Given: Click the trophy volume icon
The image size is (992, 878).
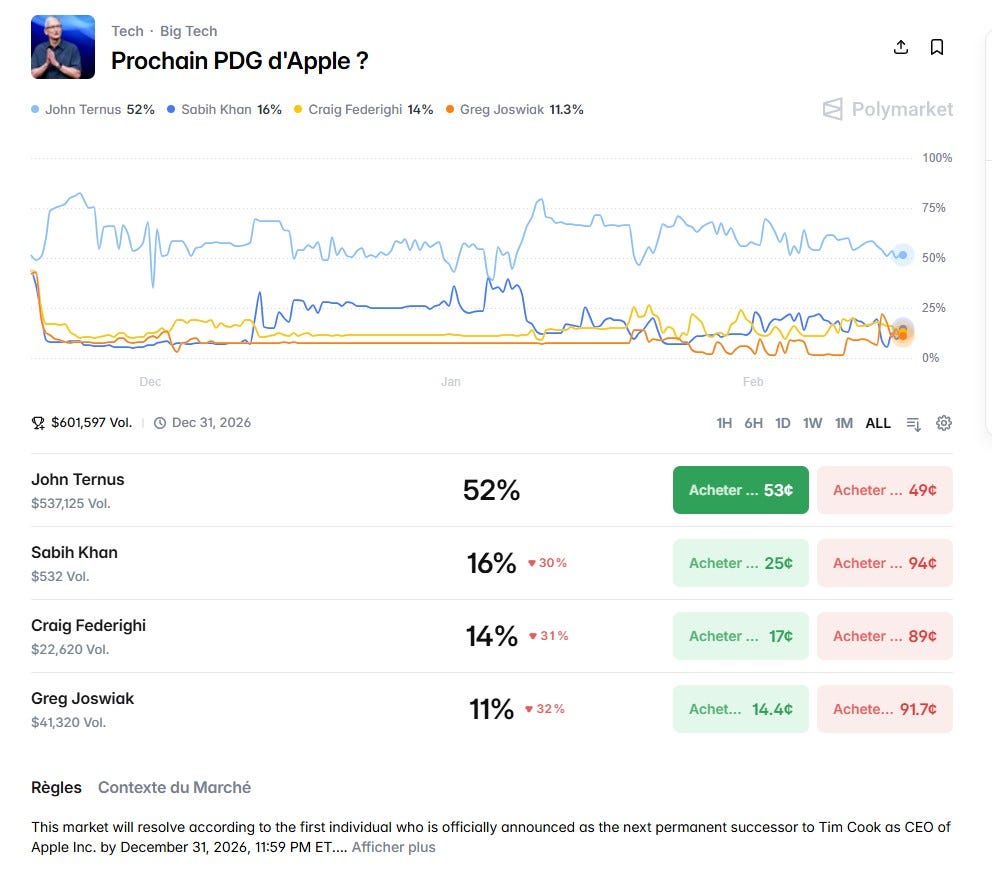Looking at the screenshot, I should tap(38, 423).
